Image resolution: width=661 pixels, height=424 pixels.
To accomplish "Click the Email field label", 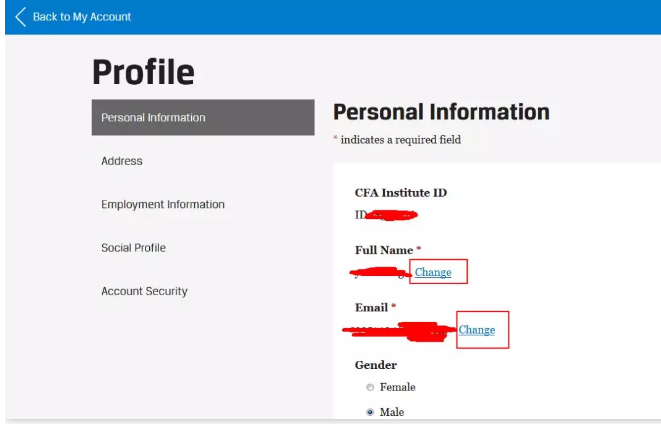I will pos(370,307).
